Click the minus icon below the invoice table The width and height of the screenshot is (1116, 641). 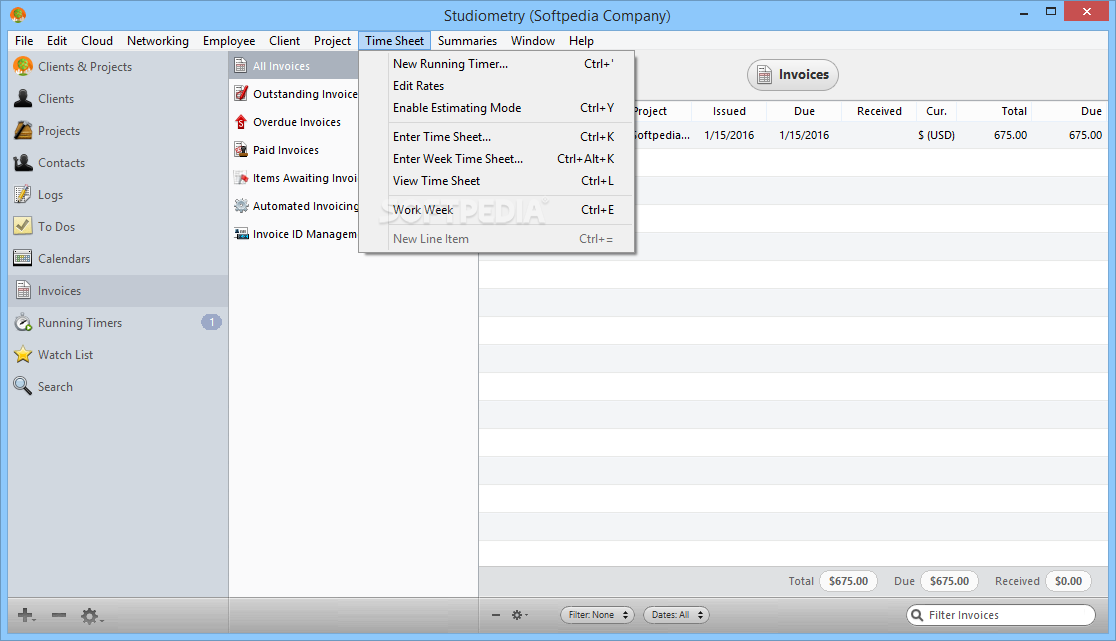coord(495,615)
